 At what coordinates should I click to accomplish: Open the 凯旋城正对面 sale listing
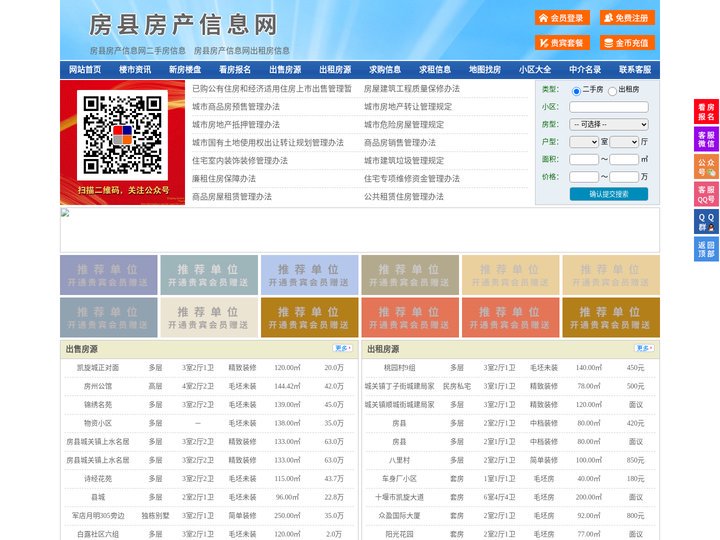click(x=98, y=368)
